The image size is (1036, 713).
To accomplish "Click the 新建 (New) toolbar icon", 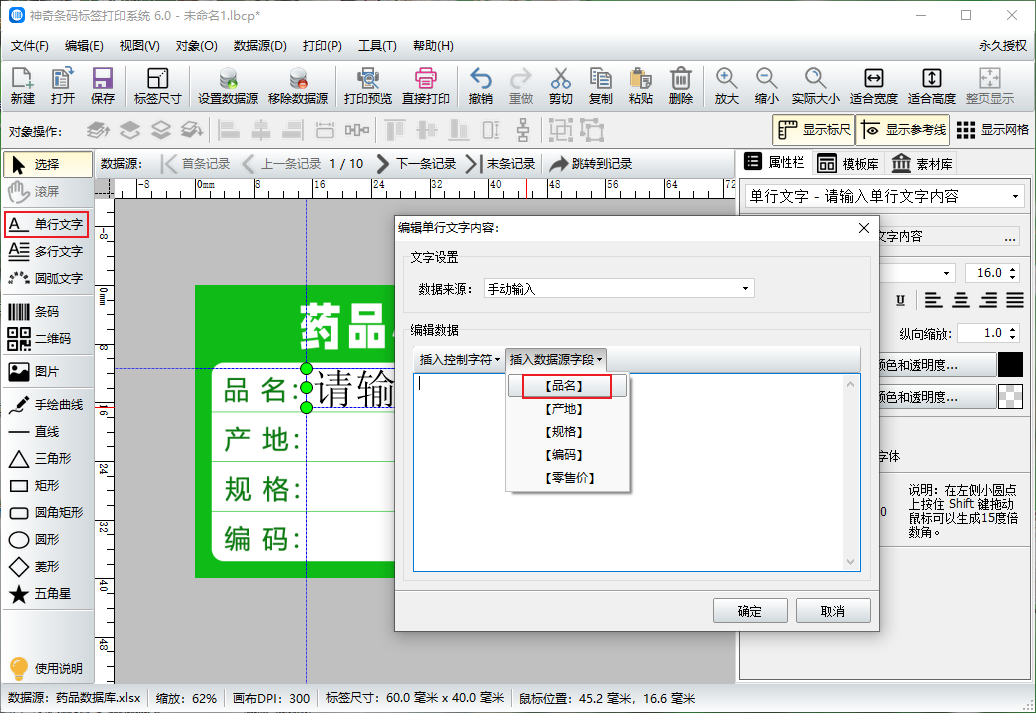I will (22, 86).
